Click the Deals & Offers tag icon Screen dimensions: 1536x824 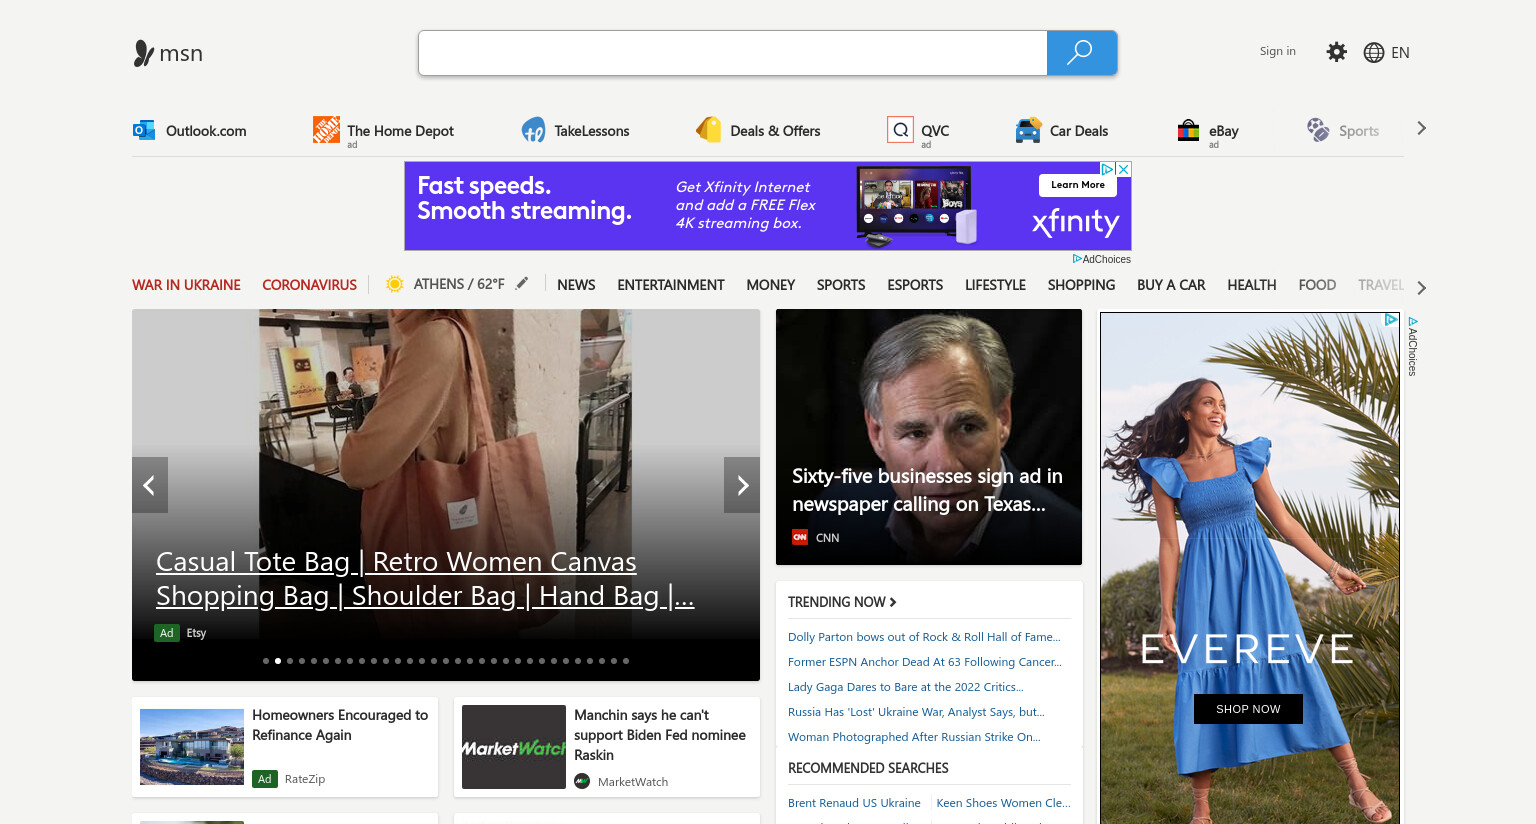pyautogui.click(x=709, y=129)
